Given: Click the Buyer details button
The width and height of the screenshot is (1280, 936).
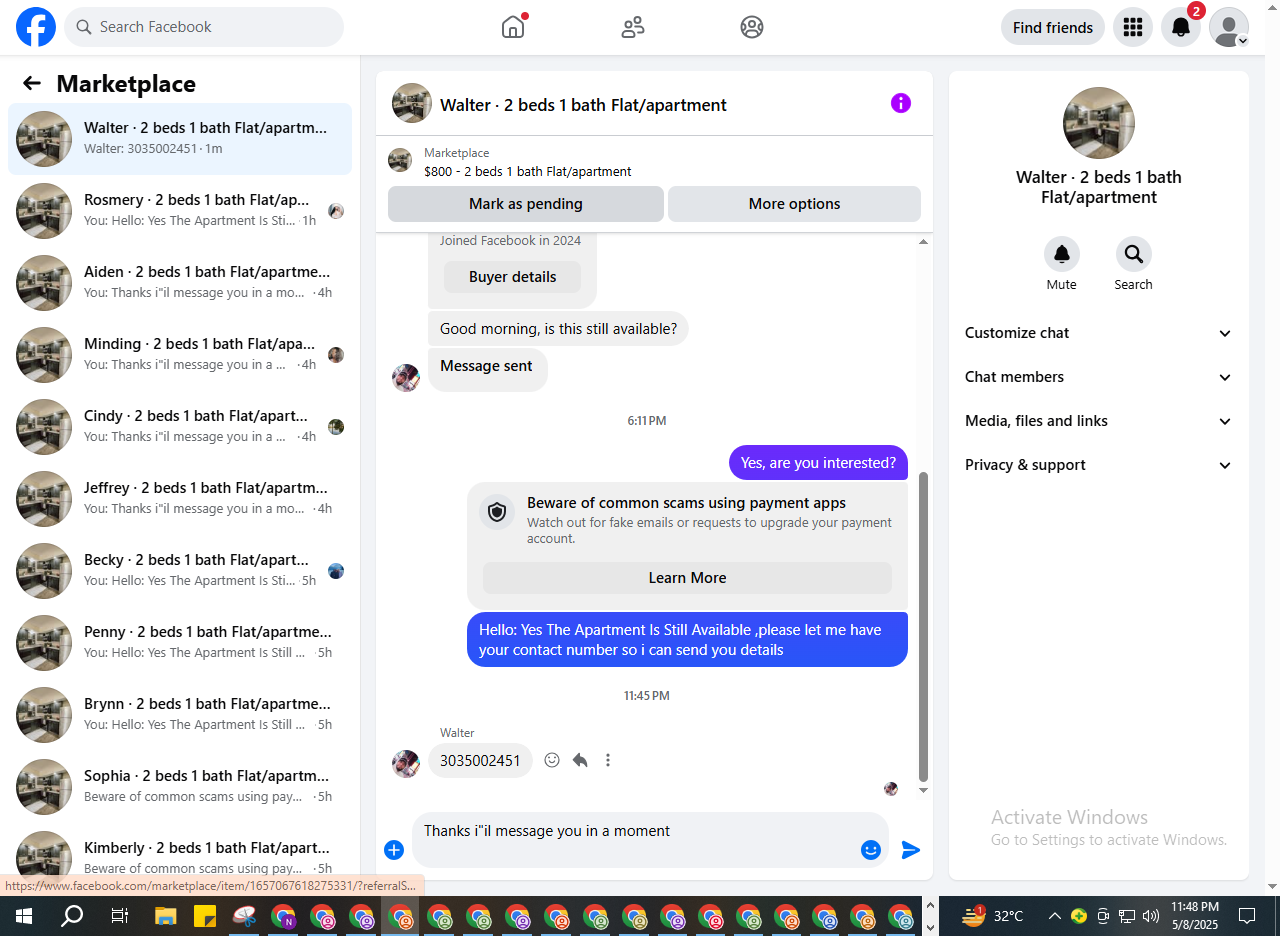Looking at the screenshot, I should (x=512, y=277).
